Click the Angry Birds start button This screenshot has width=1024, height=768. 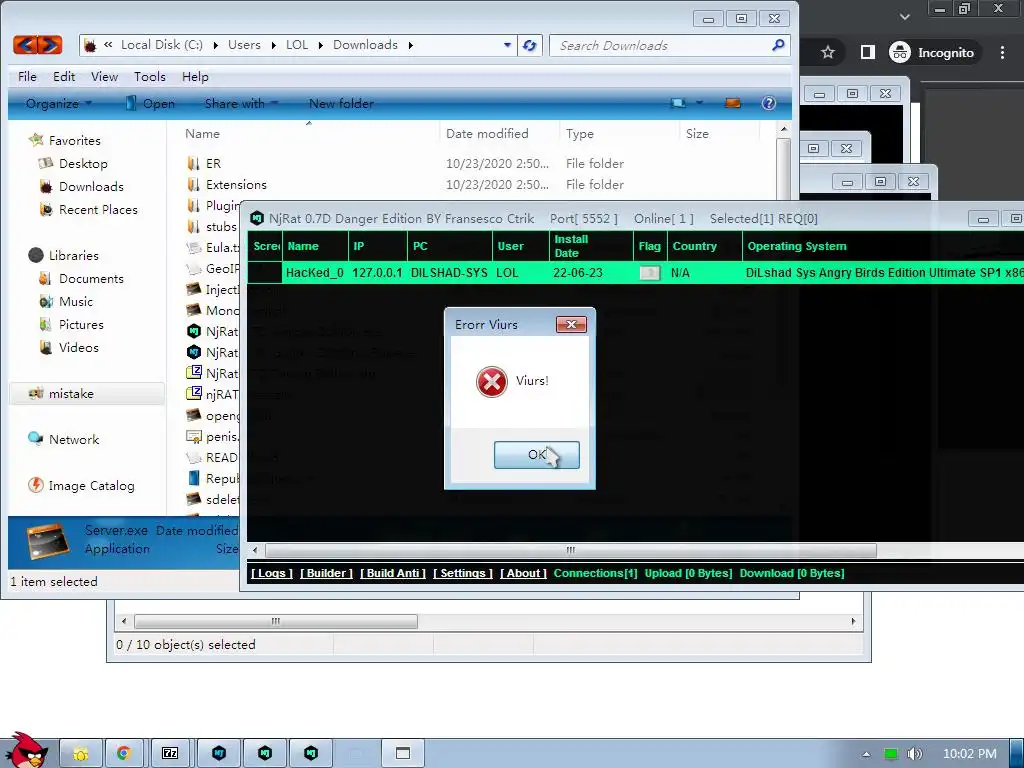pyautogui.click(x=25, y=751)
